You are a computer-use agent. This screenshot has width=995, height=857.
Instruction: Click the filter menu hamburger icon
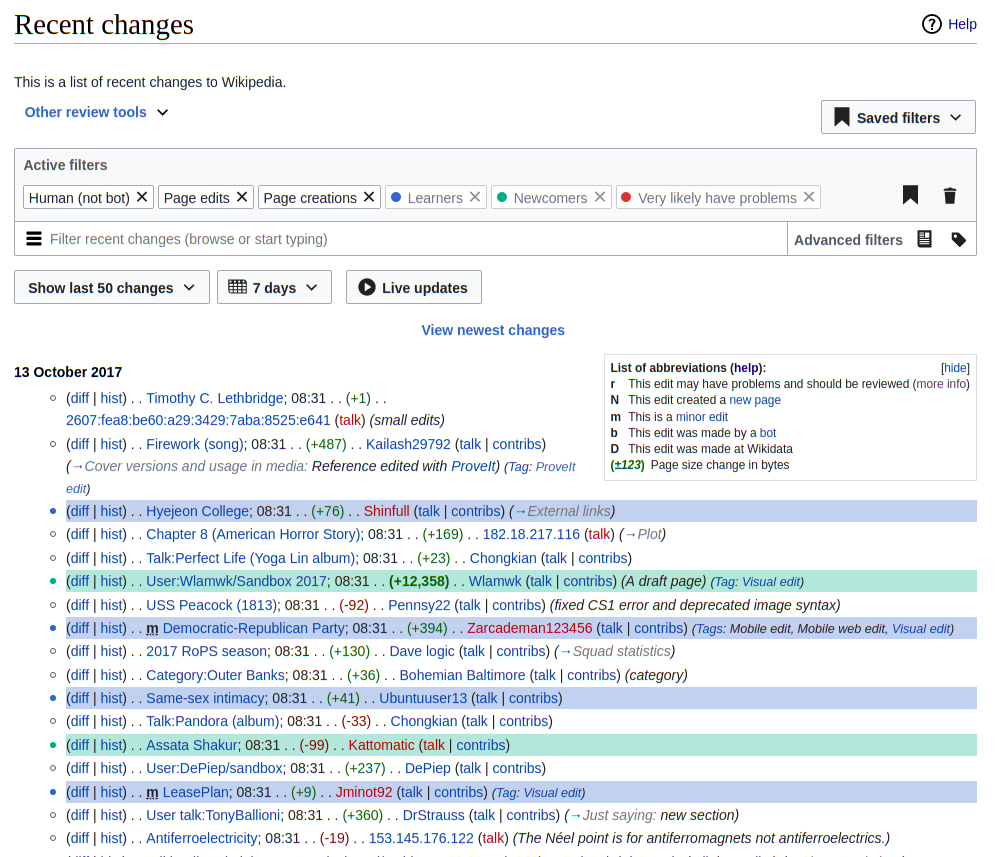[x=34, y=239]
